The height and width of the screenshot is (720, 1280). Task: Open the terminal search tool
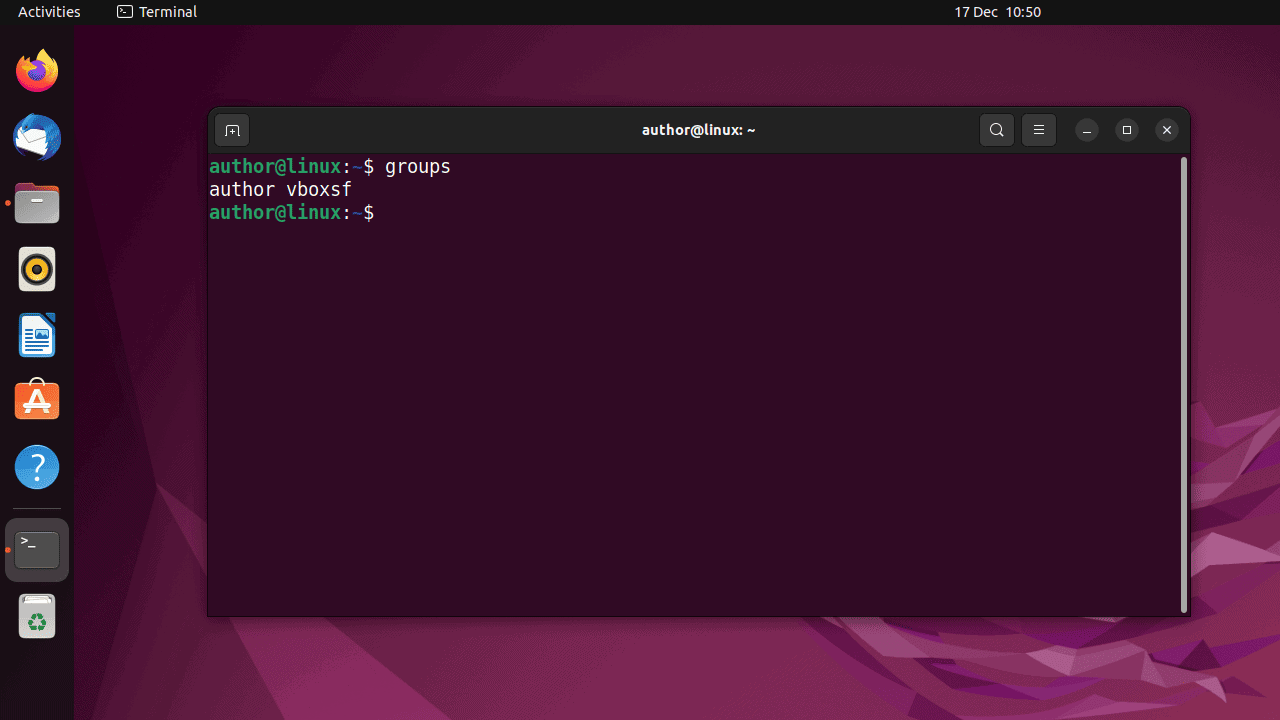click(x=997, y=130)
